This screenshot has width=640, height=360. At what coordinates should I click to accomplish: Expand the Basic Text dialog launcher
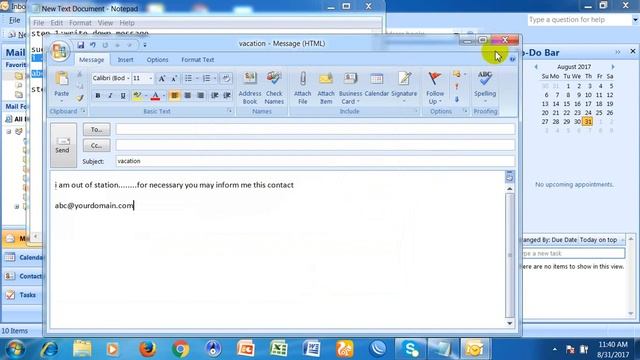click(x=229, y=111)
